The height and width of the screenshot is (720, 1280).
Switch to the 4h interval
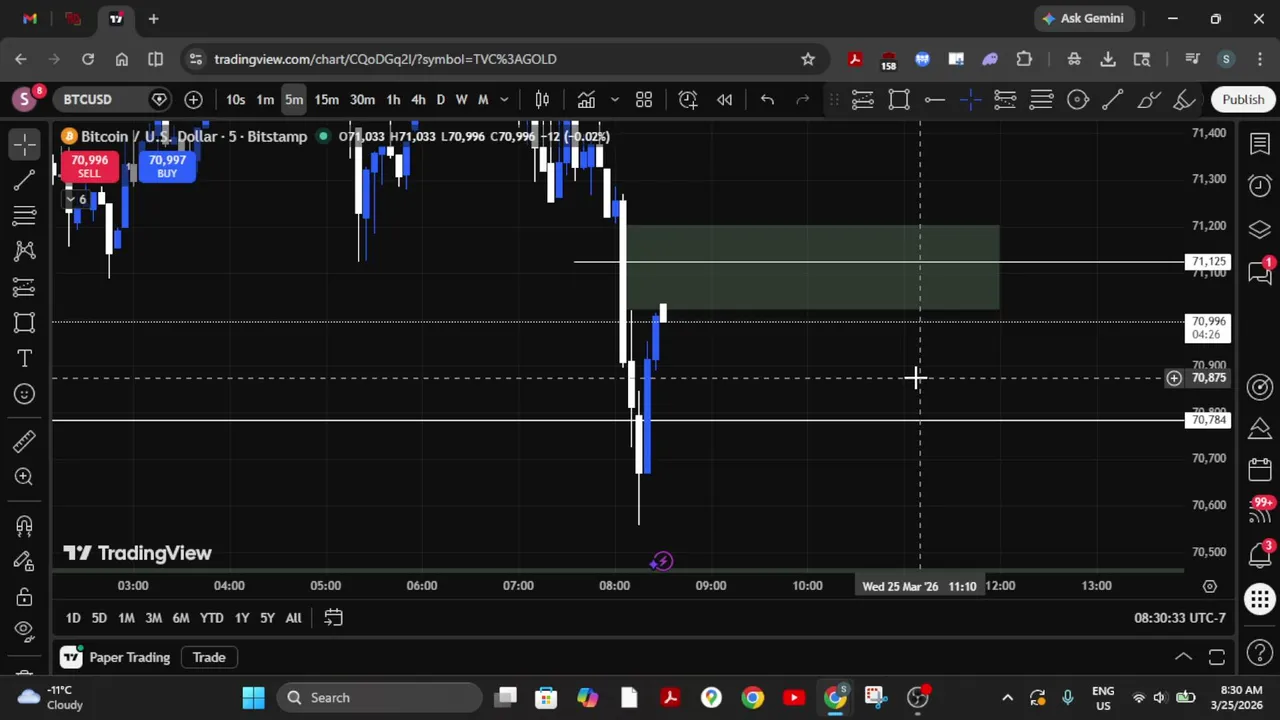pos(418,99)
